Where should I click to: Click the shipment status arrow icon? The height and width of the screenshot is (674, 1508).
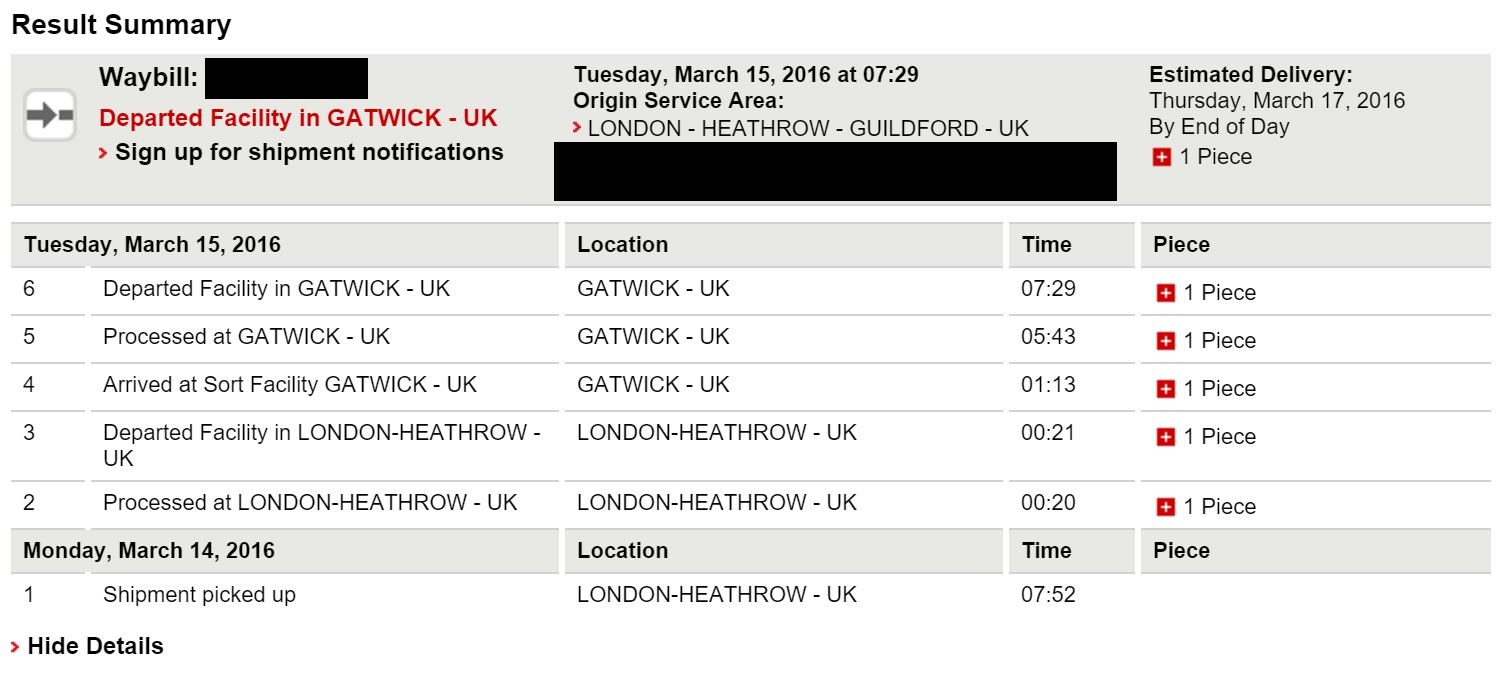(x=50, y=116)
